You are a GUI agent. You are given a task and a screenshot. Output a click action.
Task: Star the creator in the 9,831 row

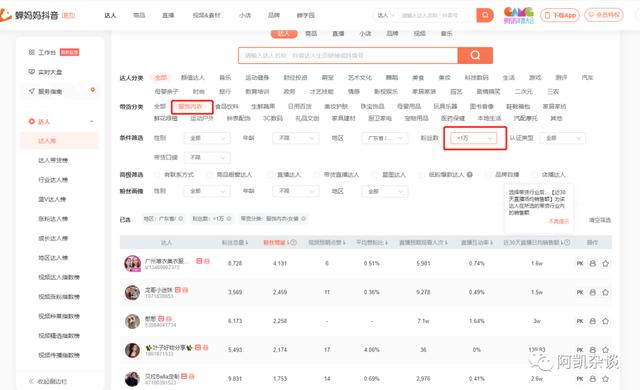click(x=605, y=379)
